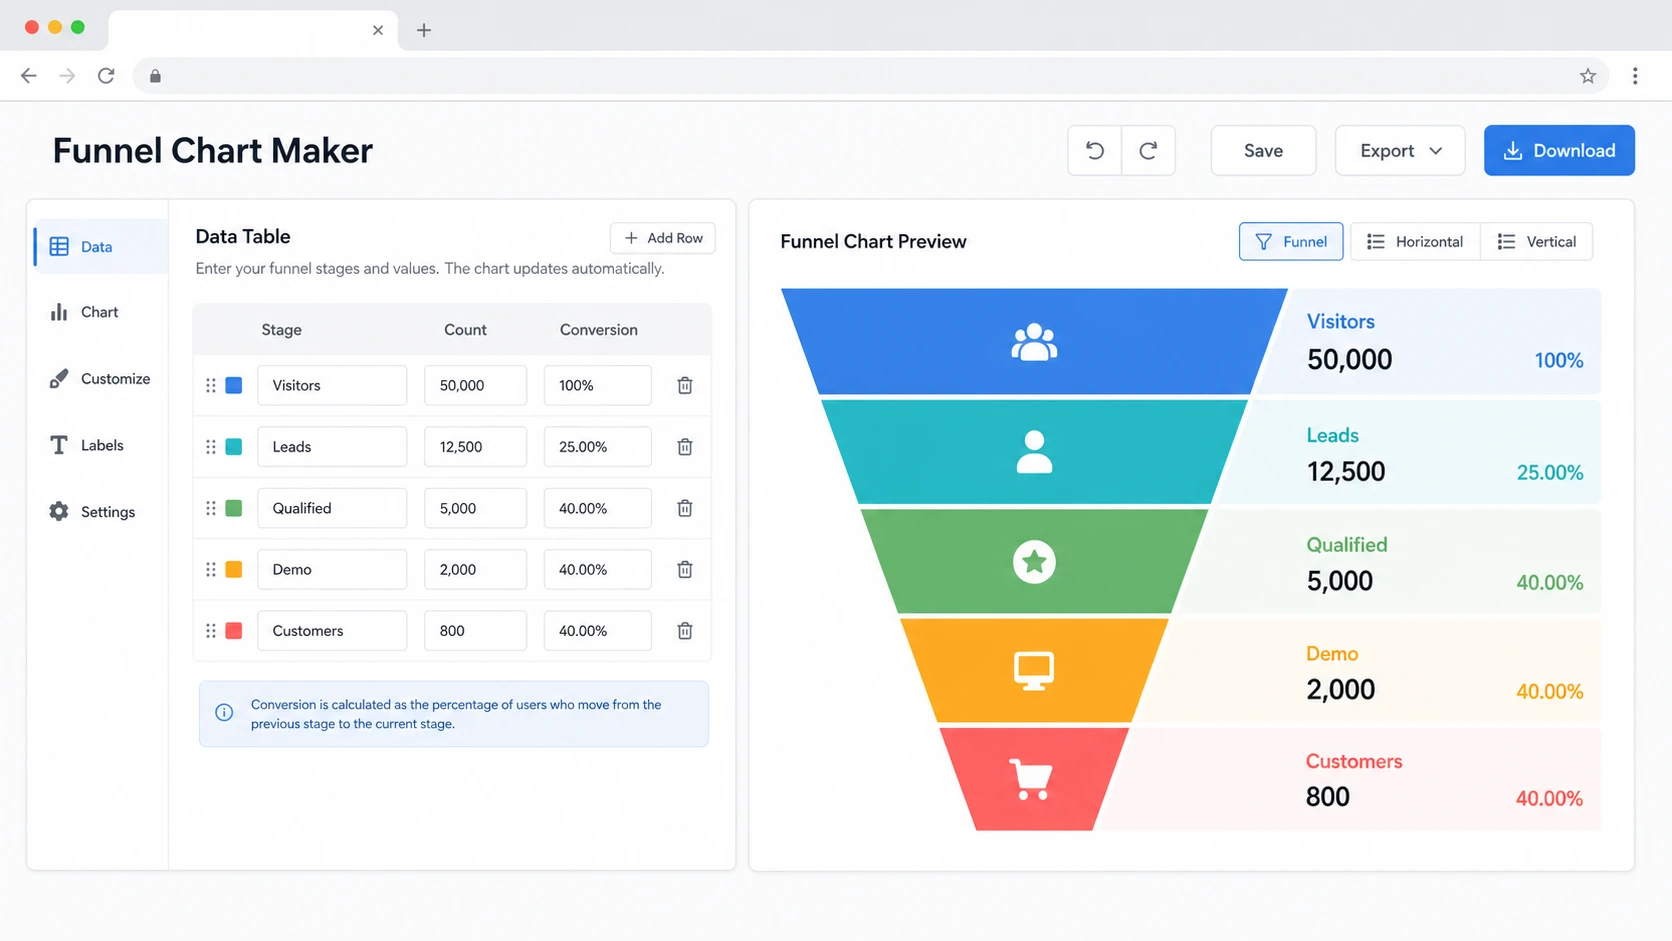Grab the drag handle of Customers row
The width and height of the screenshot is (1672, 941).
click(211, 631)
